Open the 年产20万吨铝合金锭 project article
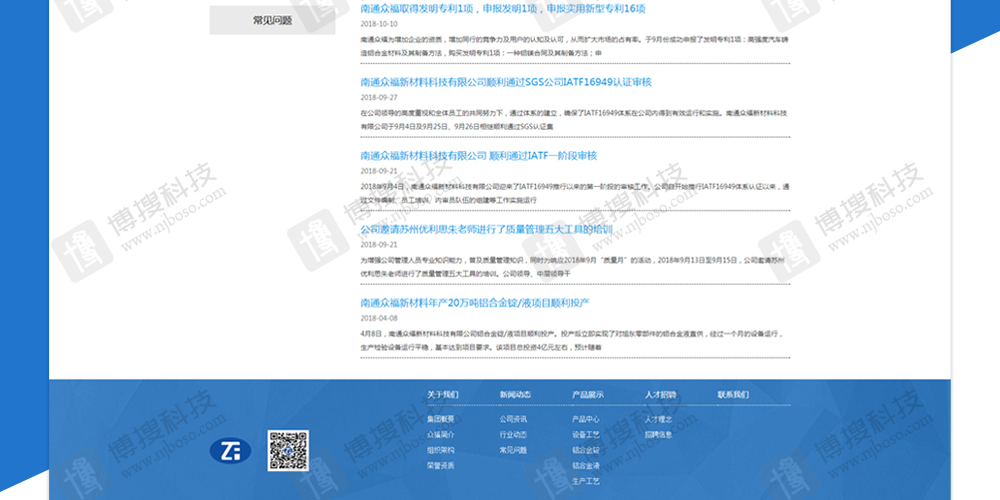Viewport: 1000px width, 500px height. click(475, 302)
